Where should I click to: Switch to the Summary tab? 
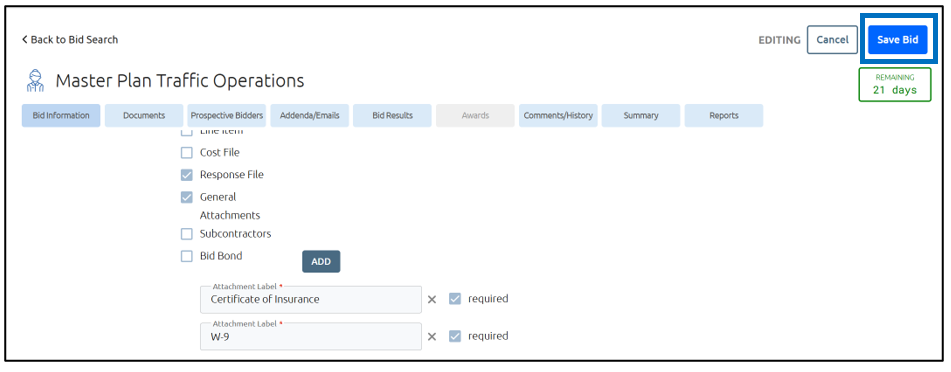click(641, 115)
